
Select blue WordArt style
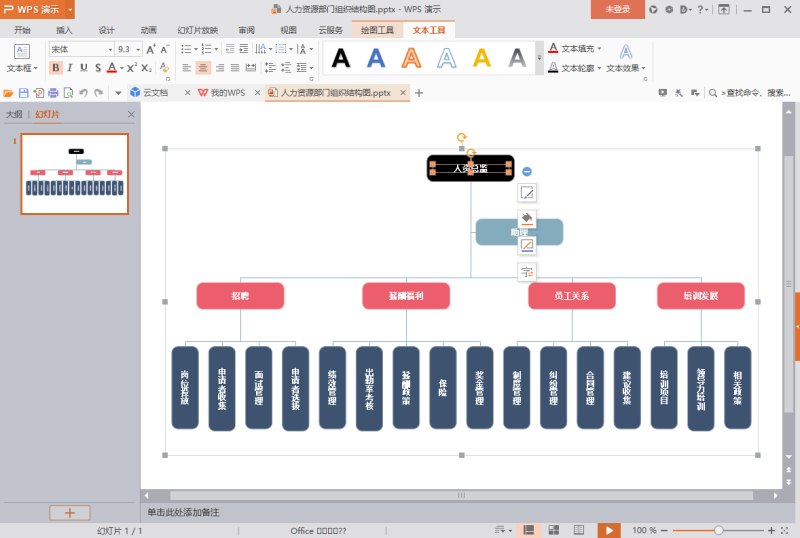tap(376, 58)
